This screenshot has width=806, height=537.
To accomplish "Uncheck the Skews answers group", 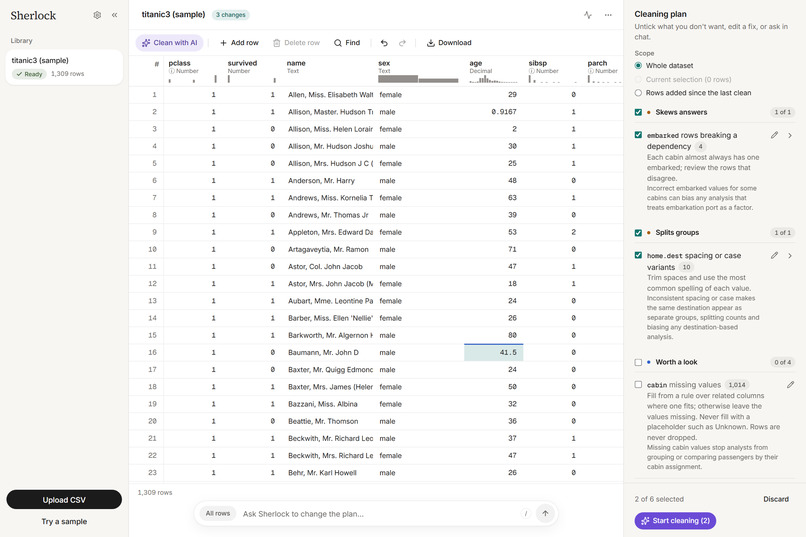I will click(638, 112).
